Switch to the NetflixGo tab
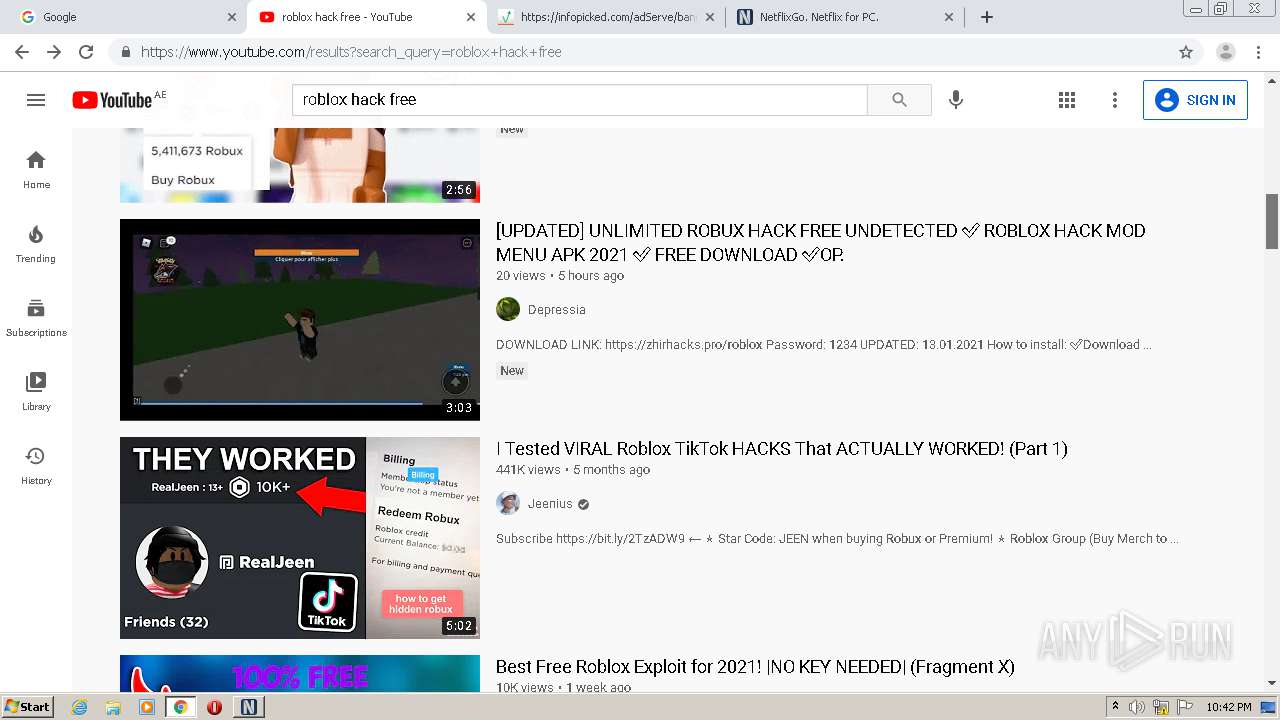 coord(846,17)
